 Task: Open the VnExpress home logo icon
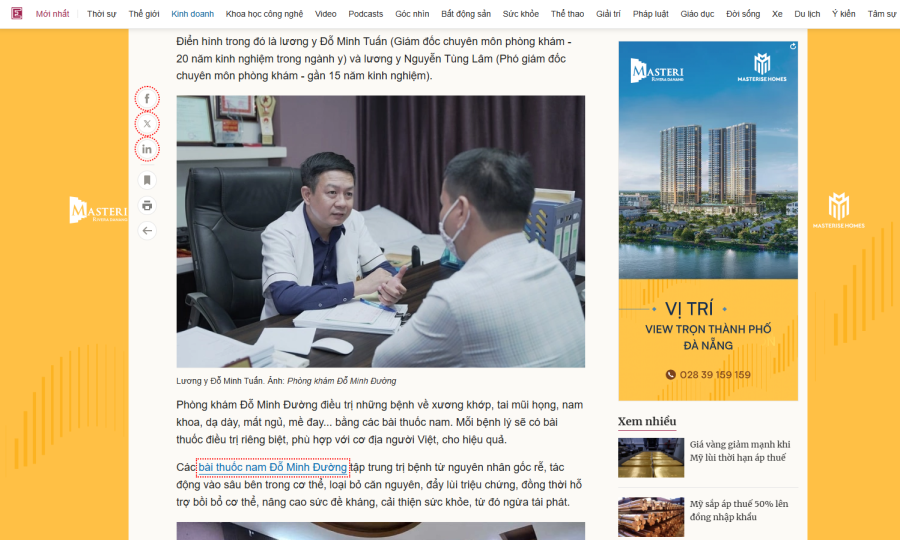(17, 14)
